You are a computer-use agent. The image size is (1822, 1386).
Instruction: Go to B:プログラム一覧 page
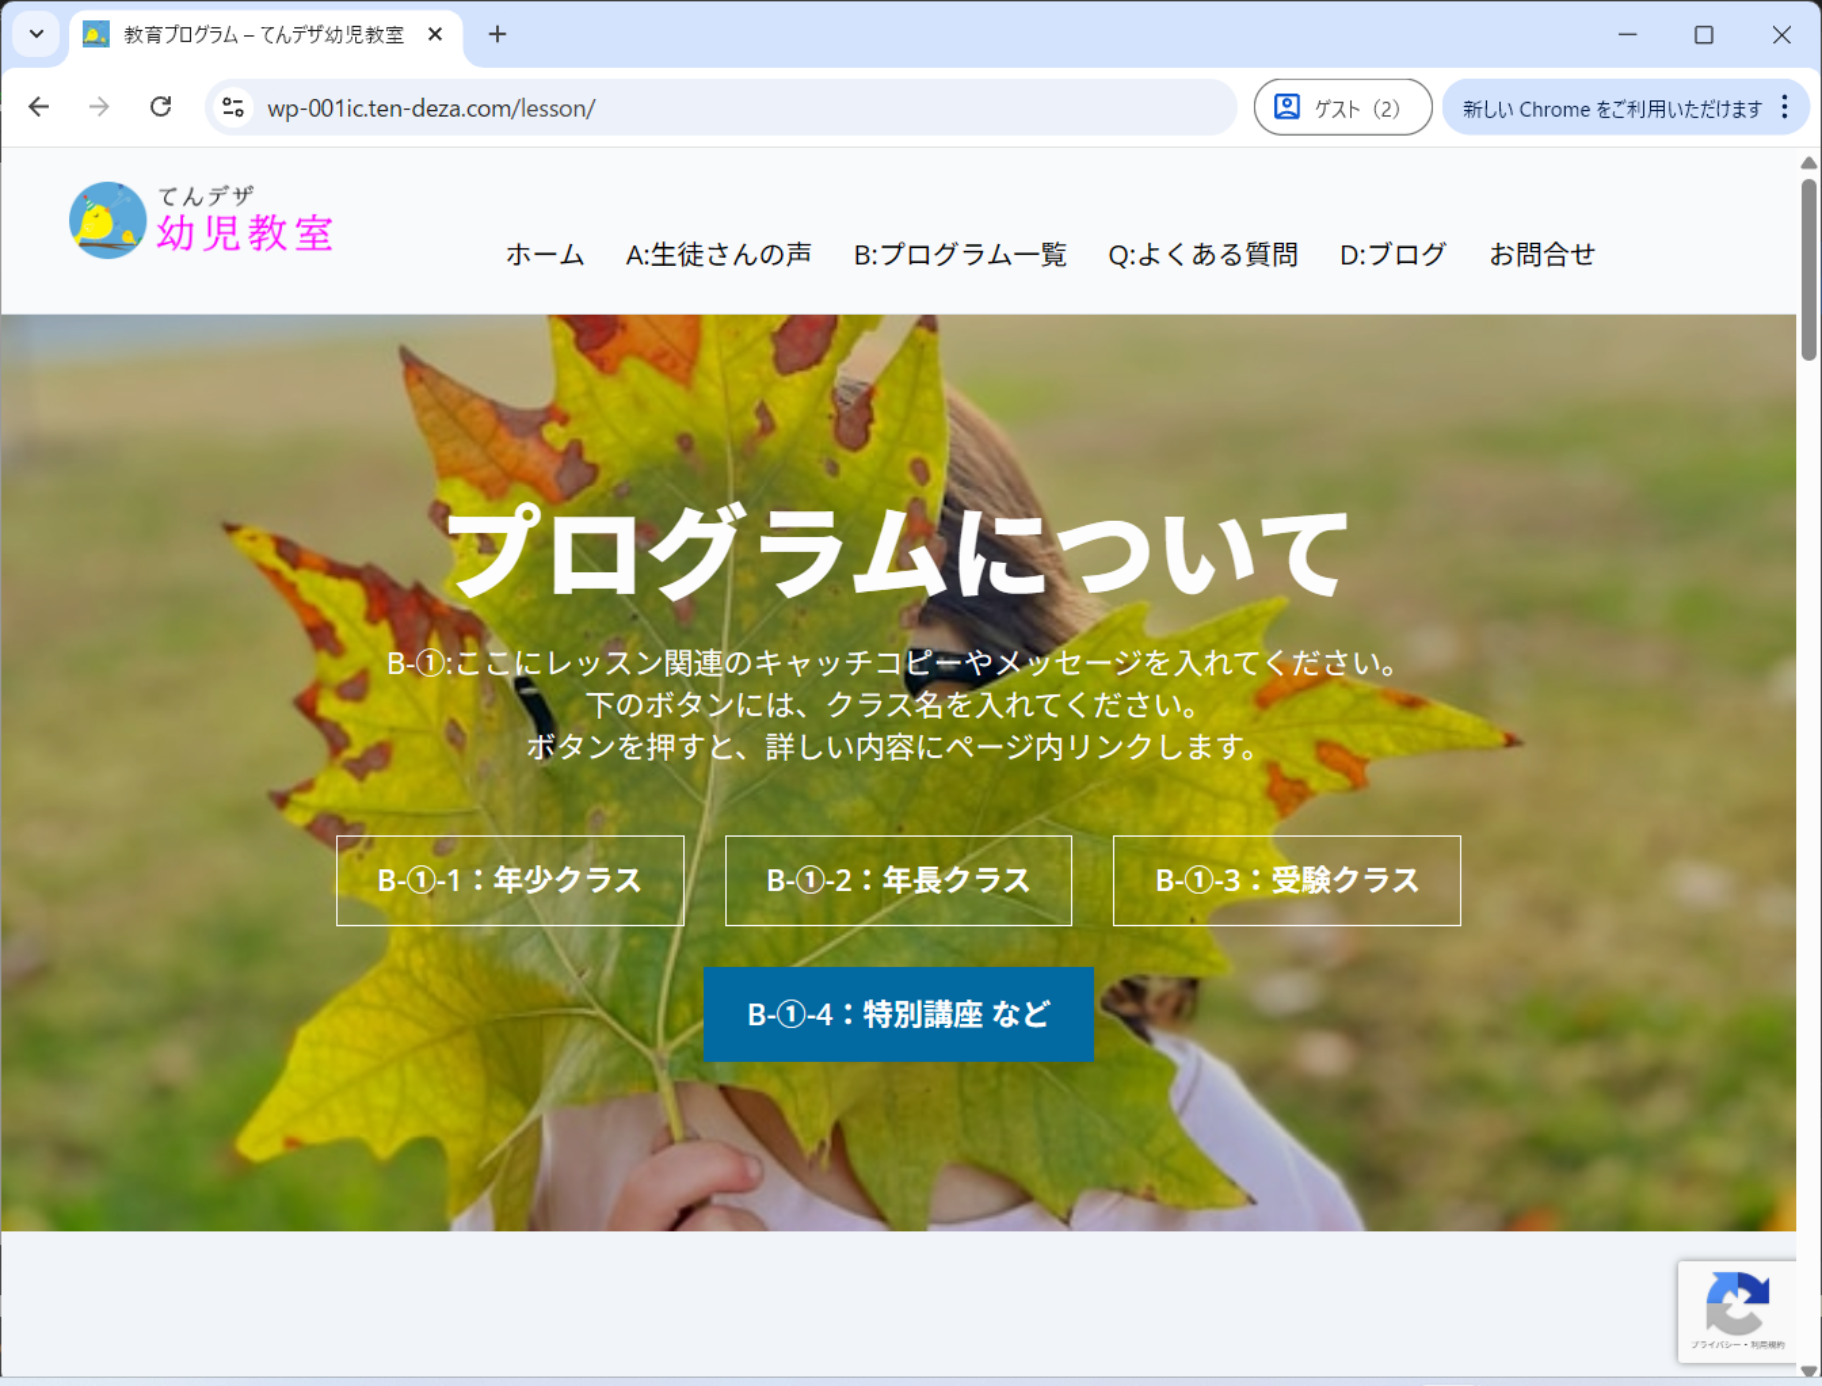point(959,255)
